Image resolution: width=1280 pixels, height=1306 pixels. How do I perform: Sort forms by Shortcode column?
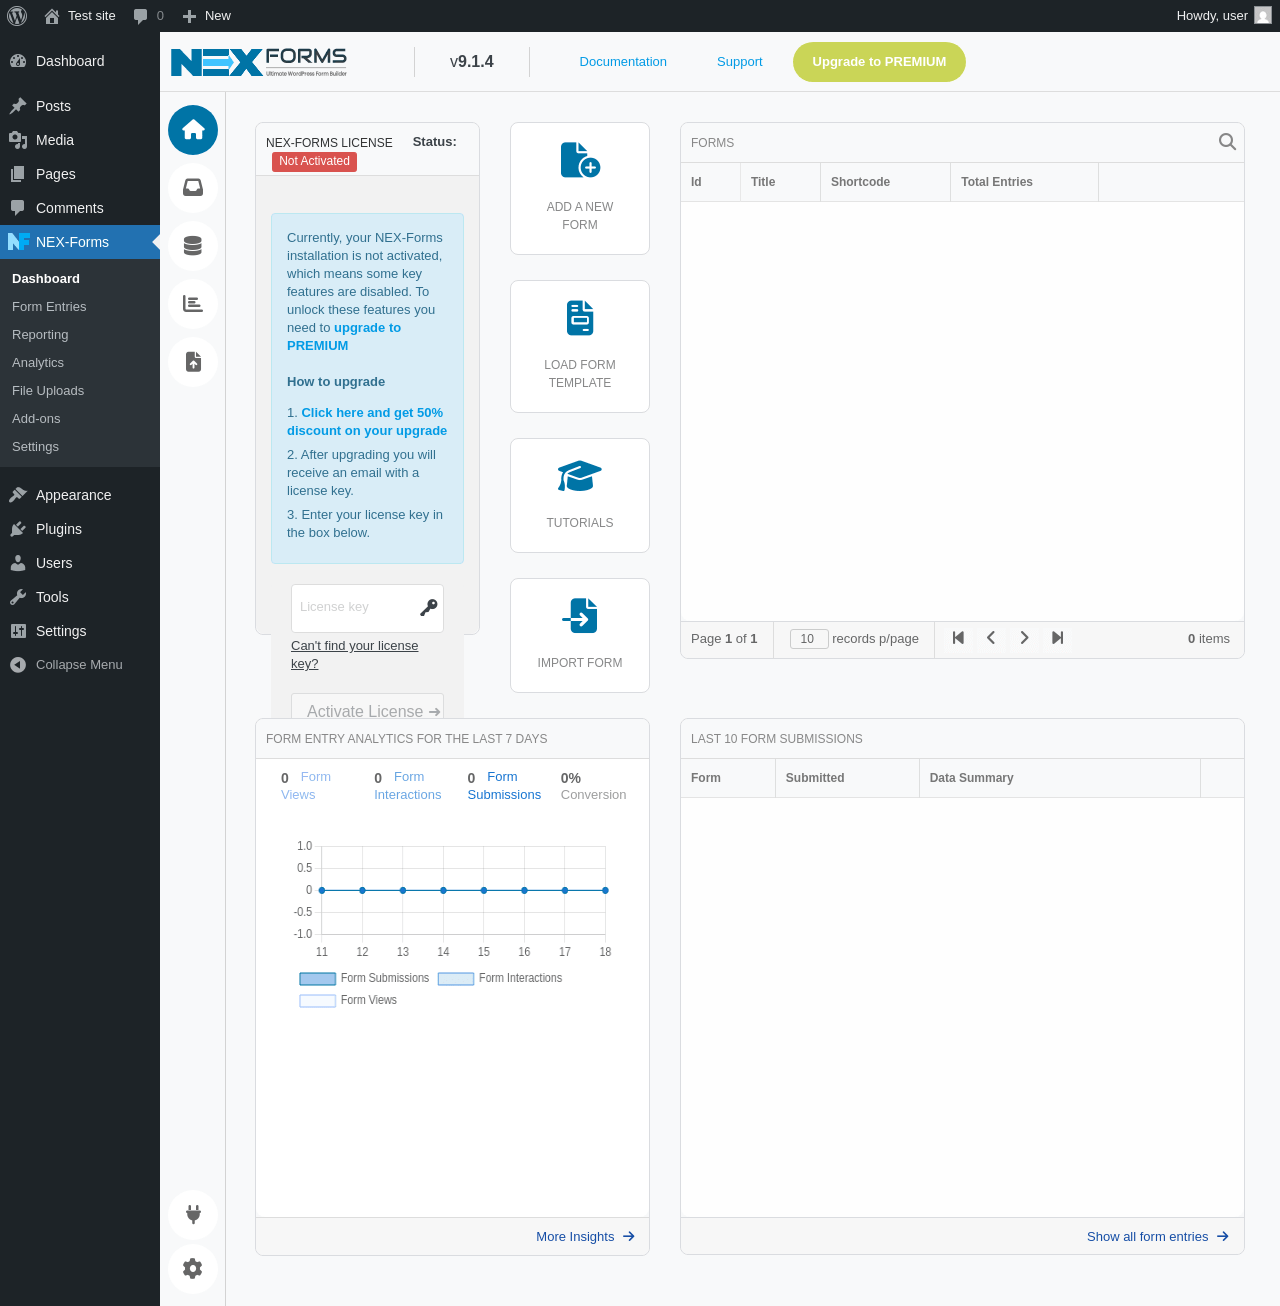click(885, 182)
